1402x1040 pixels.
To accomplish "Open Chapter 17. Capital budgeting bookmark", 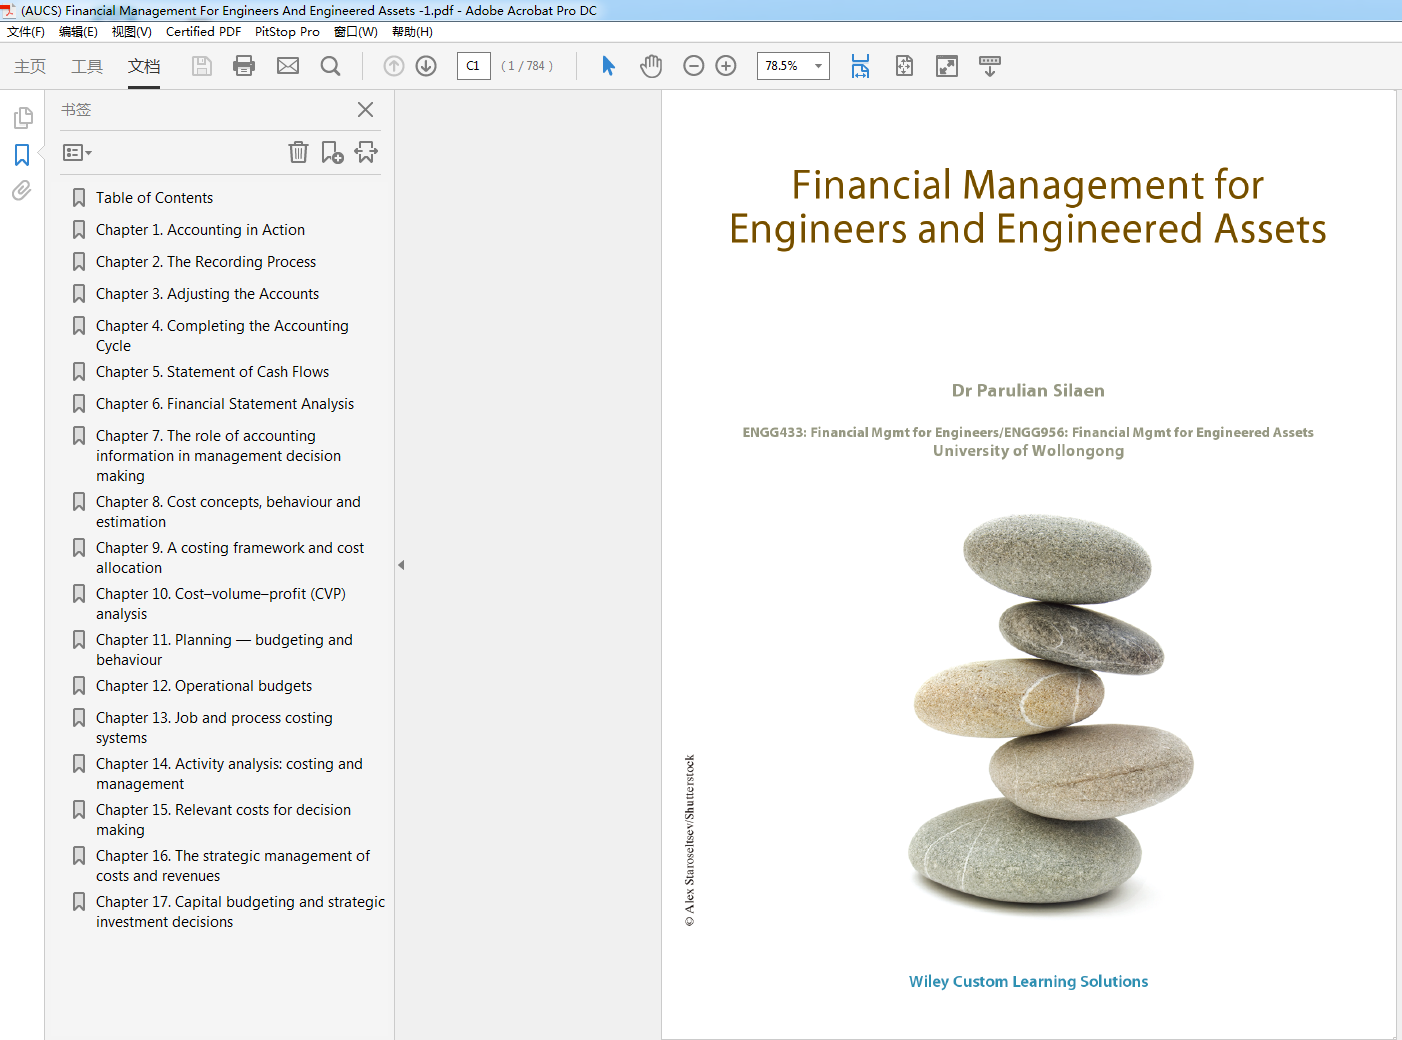I will point(240,912).
